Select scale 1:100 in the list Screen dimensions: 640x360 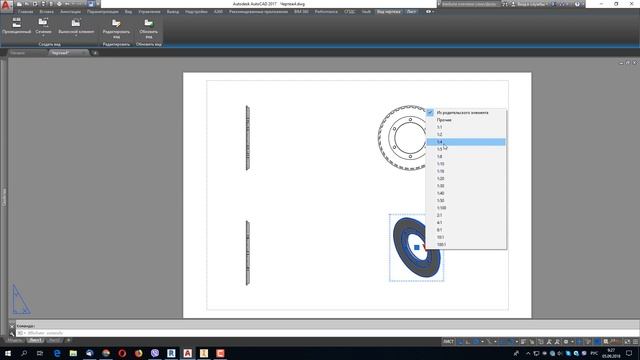click(466, 208)
